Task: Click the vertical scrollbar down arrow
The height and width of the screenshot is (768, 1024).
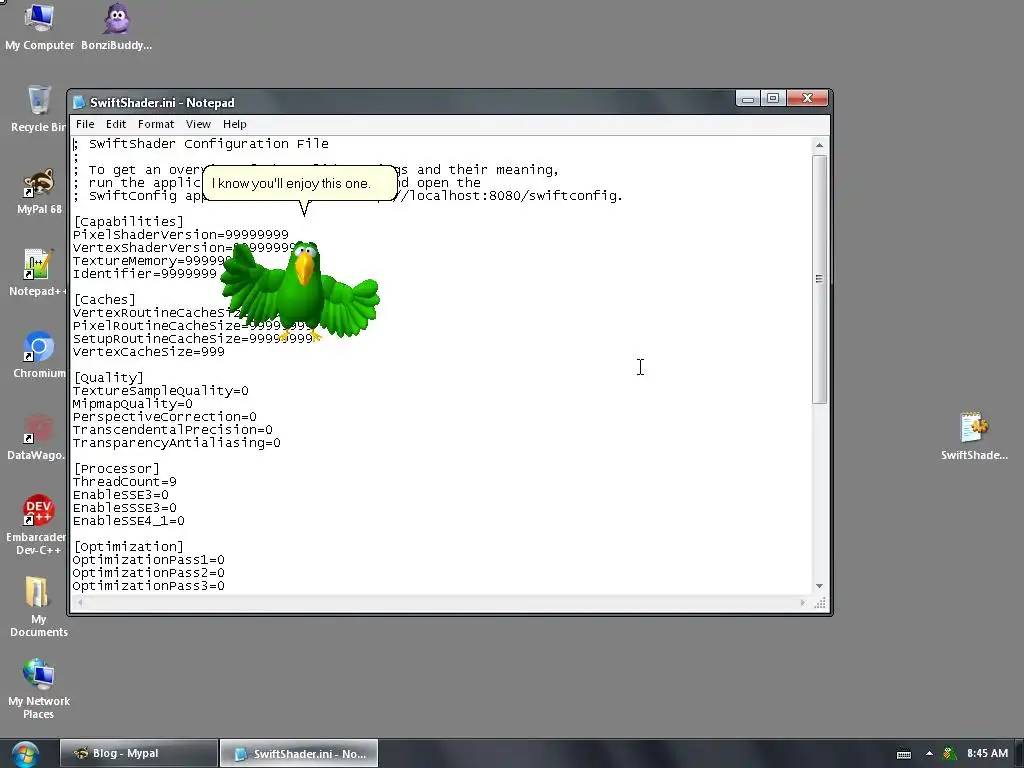Action: [x=819, y=586]
